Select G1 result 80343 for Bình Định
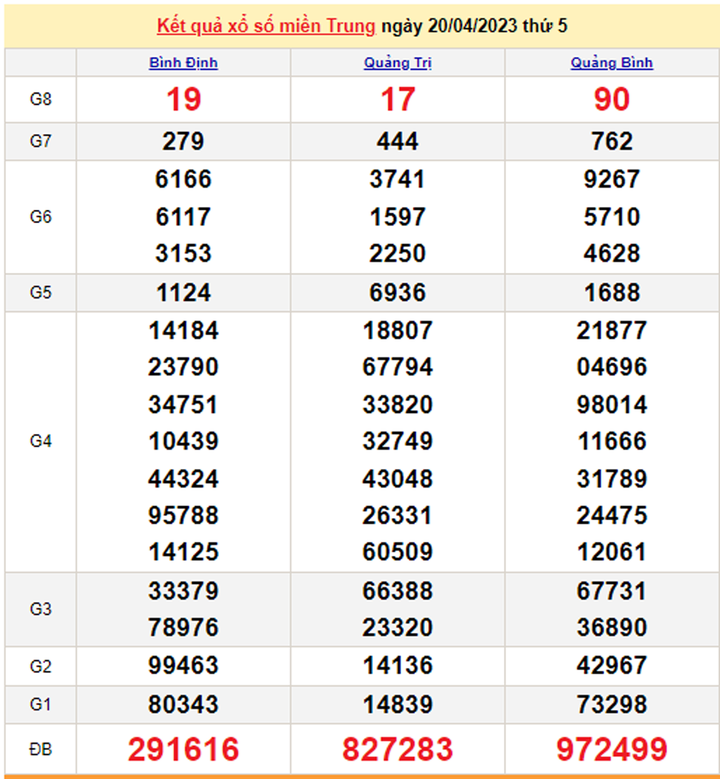This screenshot has height=779, width=720. 183,704
